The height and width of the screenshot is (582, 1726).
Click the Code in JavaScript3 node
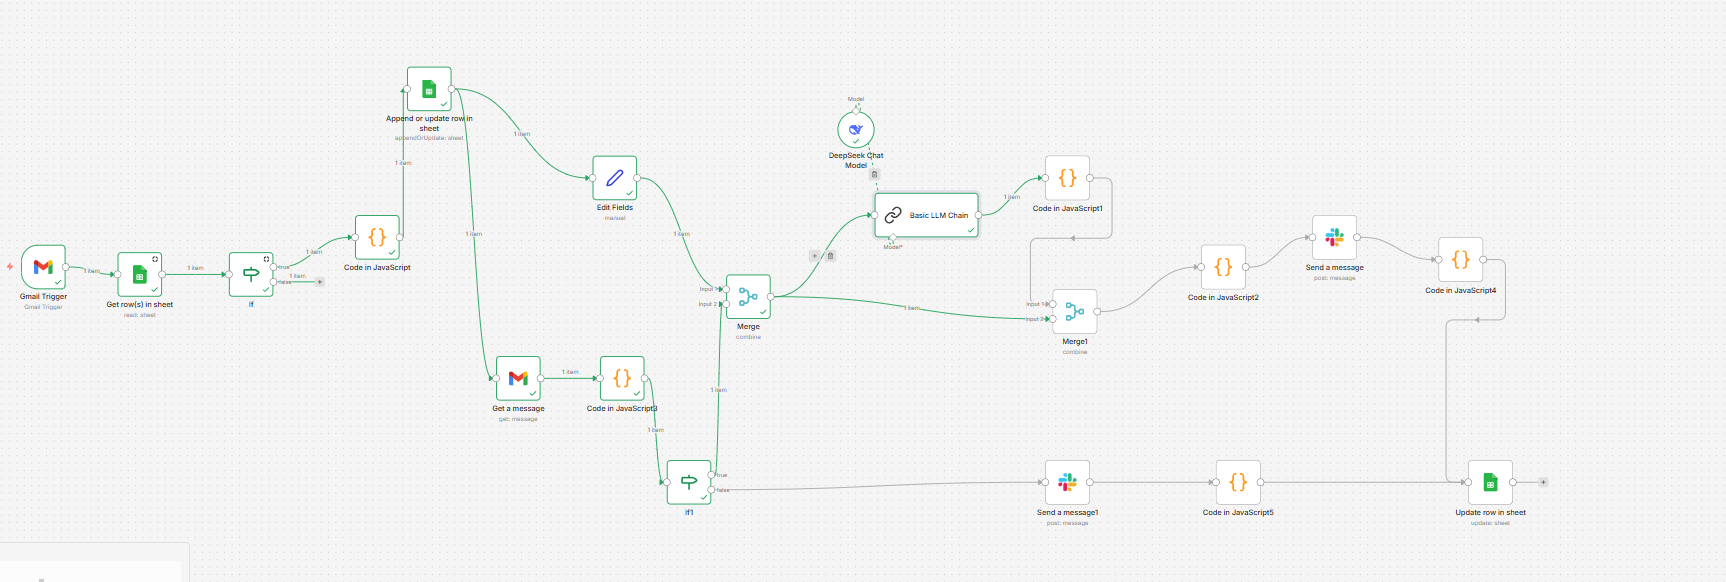tap(622, 378)
